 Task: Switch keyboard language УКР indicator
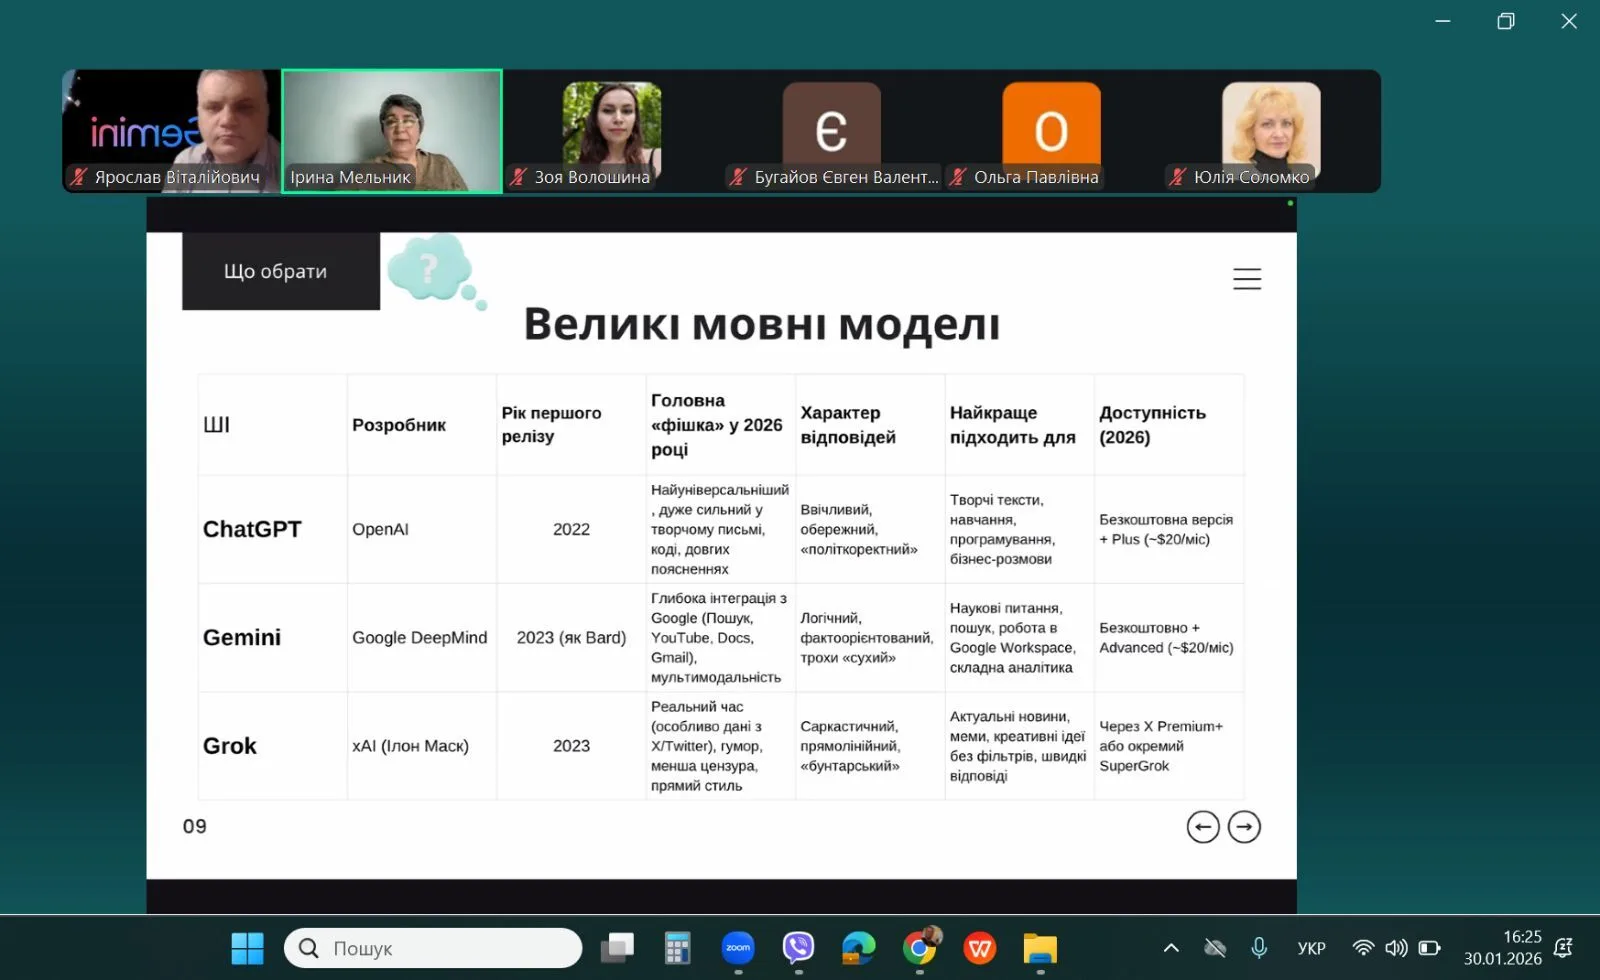[1311, 948]
